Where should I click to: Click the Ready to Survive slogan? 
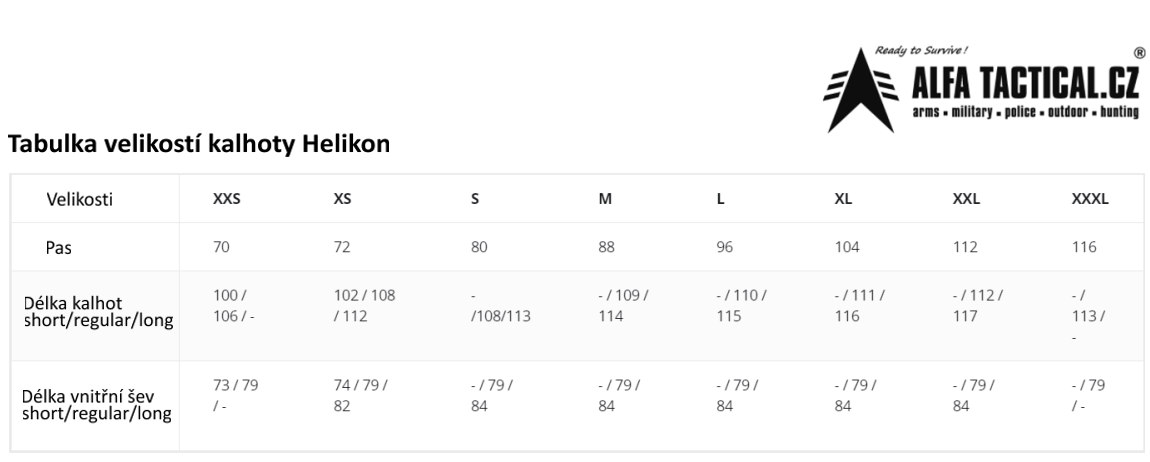[921, 51]
